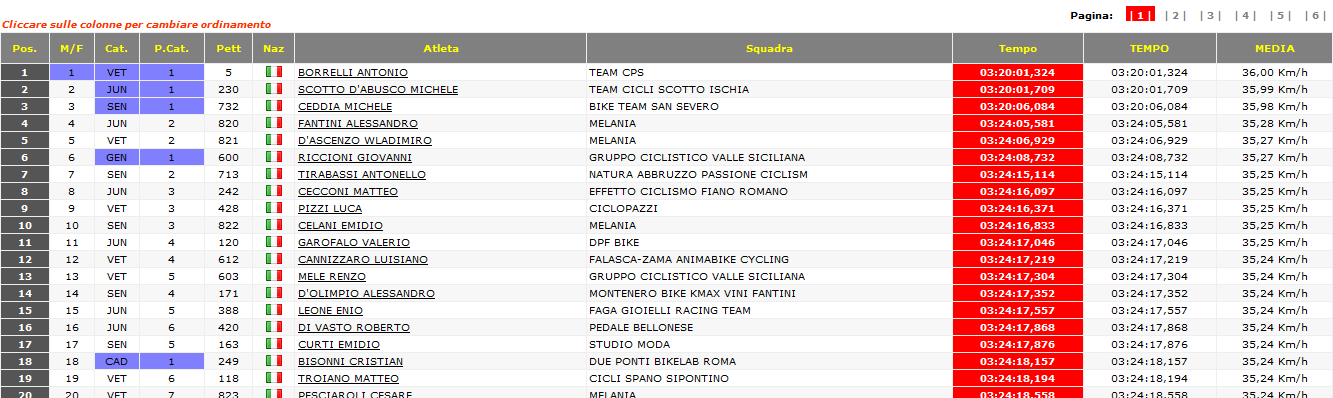Image resolution: width=1333 pixels, height=398 pixels.
Task: Sort by the Cat. column header
Action: tap(116, 48)
